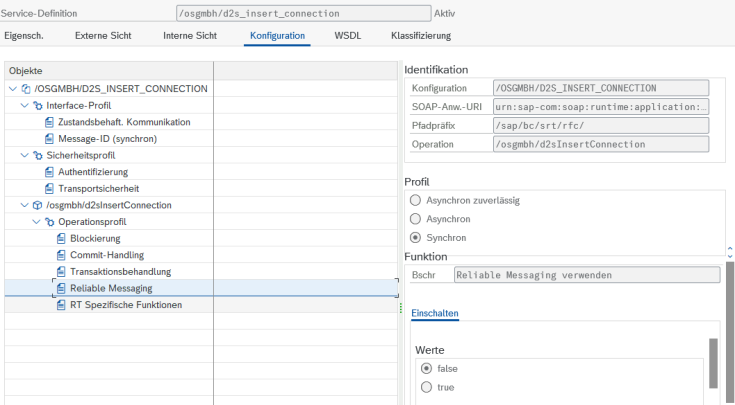This screenshot has height=405, width=735.
Task: Collapse the Operationsprofil node
Action: [36, 221]
